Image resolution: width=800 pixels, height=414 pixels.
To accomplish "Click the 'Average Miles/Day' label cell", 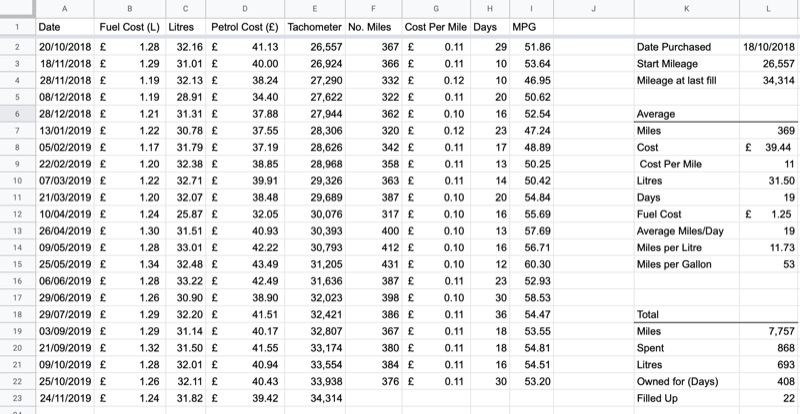I will click(687, 231).
